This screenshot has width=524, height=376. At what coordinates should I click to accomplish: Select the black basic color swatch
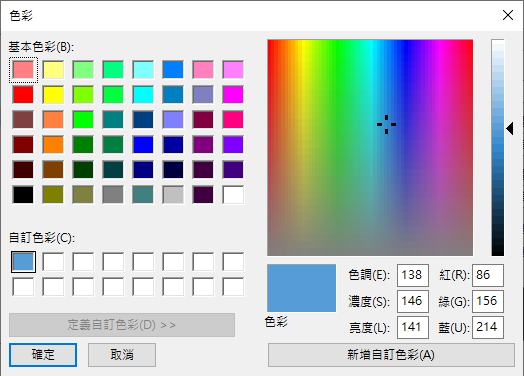click(23, 195)
